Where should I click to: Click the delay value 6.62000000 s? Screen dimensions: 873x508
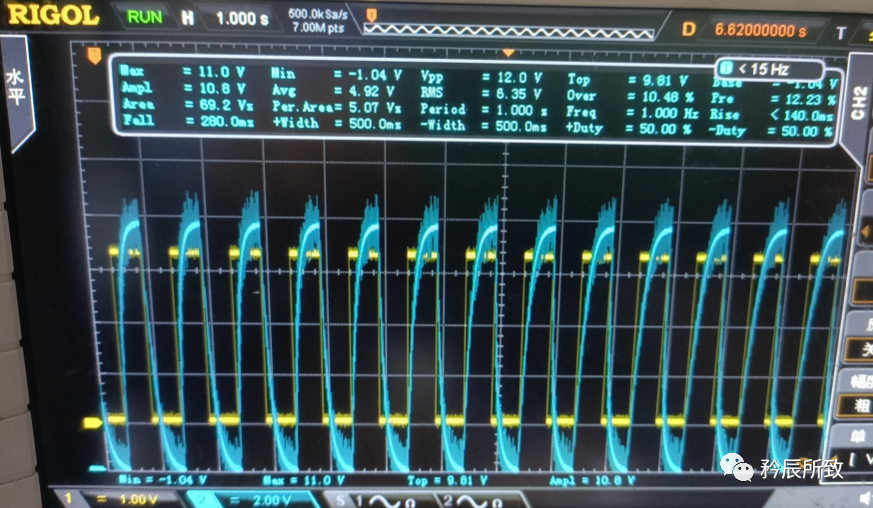click(762, 30)
